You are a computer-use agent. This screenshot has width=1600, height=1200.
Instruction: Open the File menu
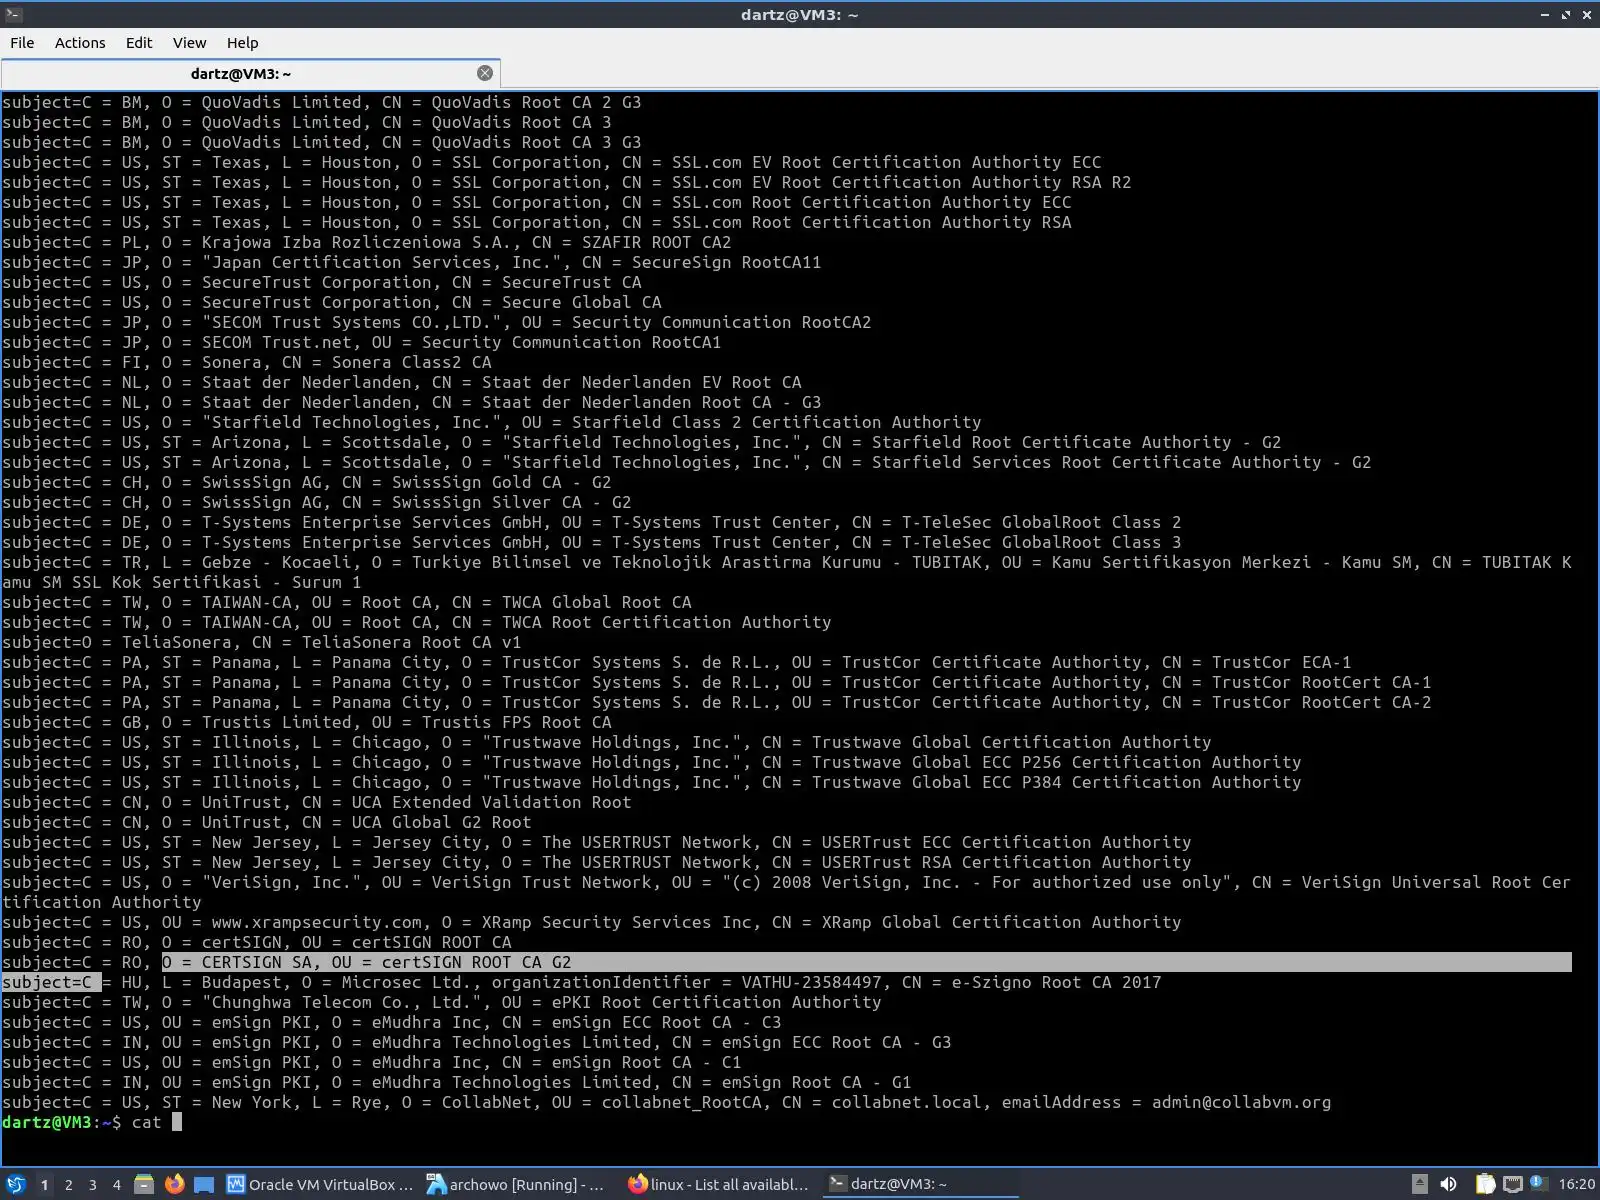22,43
